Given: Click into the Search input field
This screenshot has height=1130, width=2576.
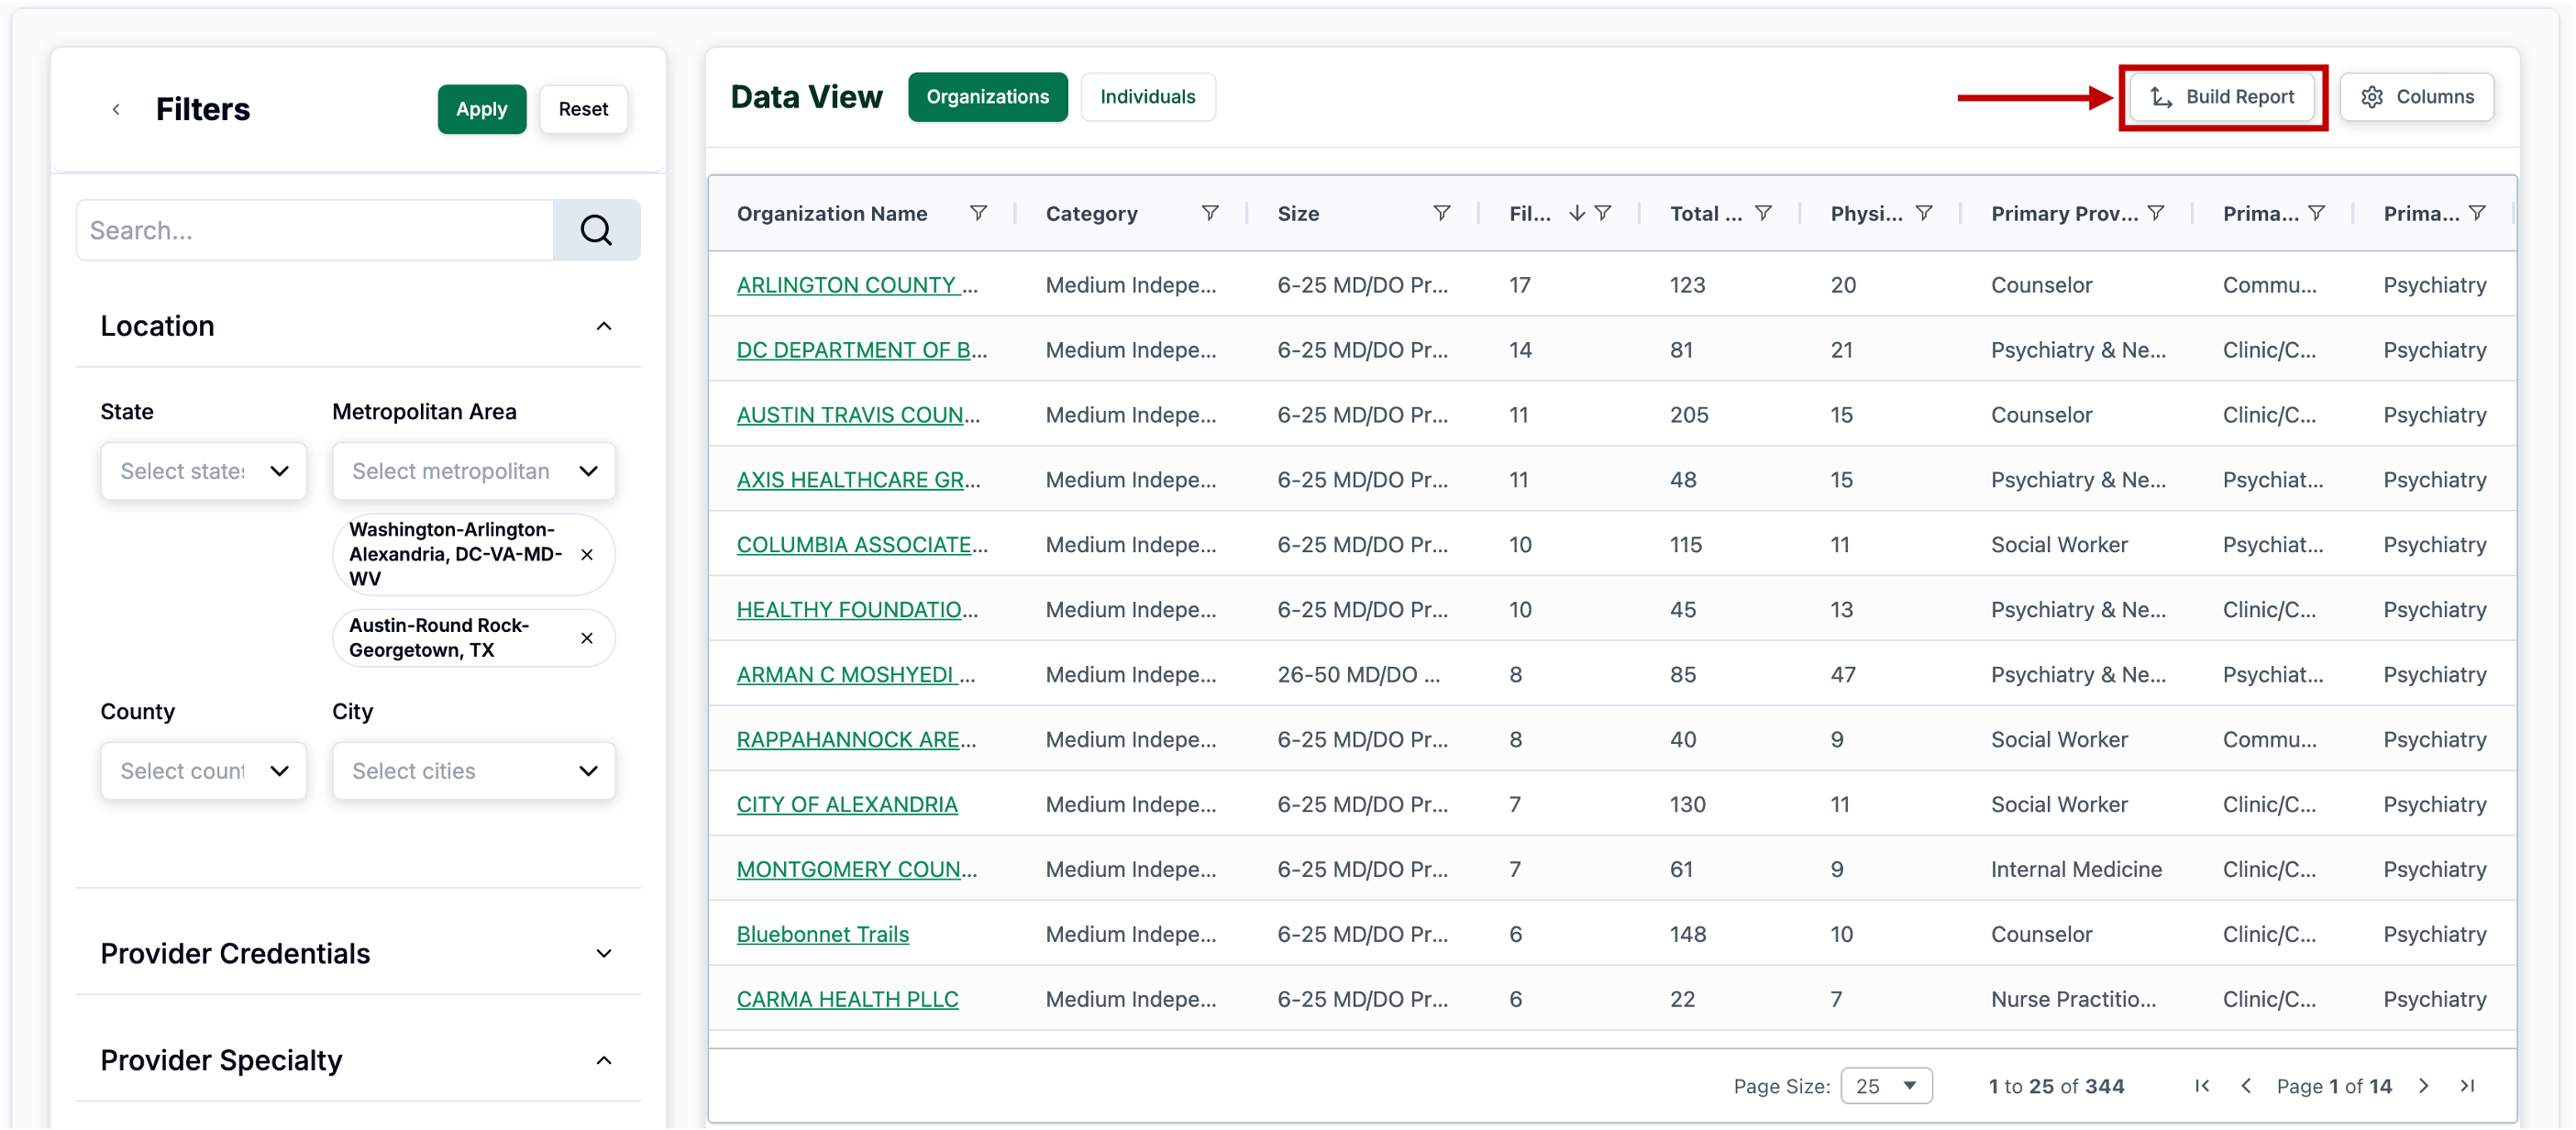Looking at the screenshot, I should pos(315,230).
